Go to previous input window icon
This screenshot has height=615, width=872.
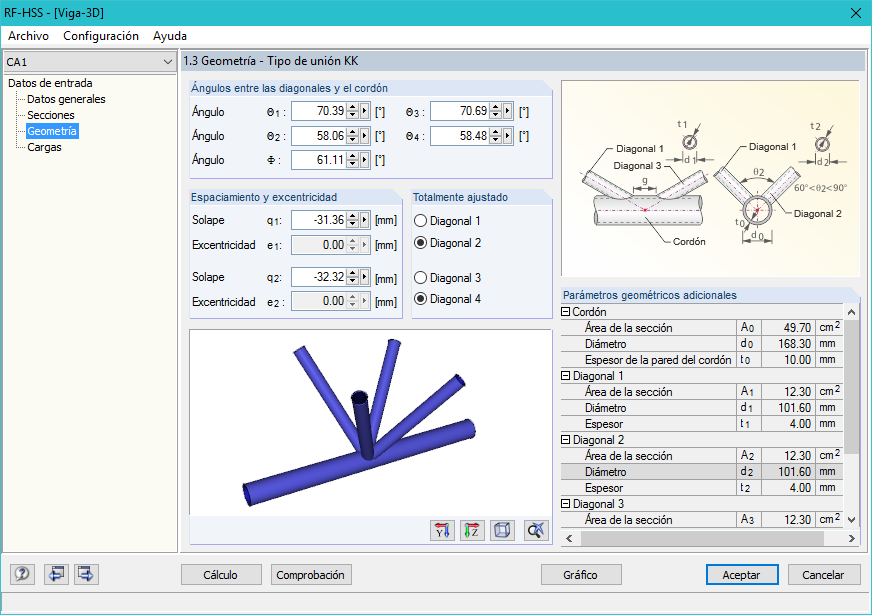click(56, 574)
